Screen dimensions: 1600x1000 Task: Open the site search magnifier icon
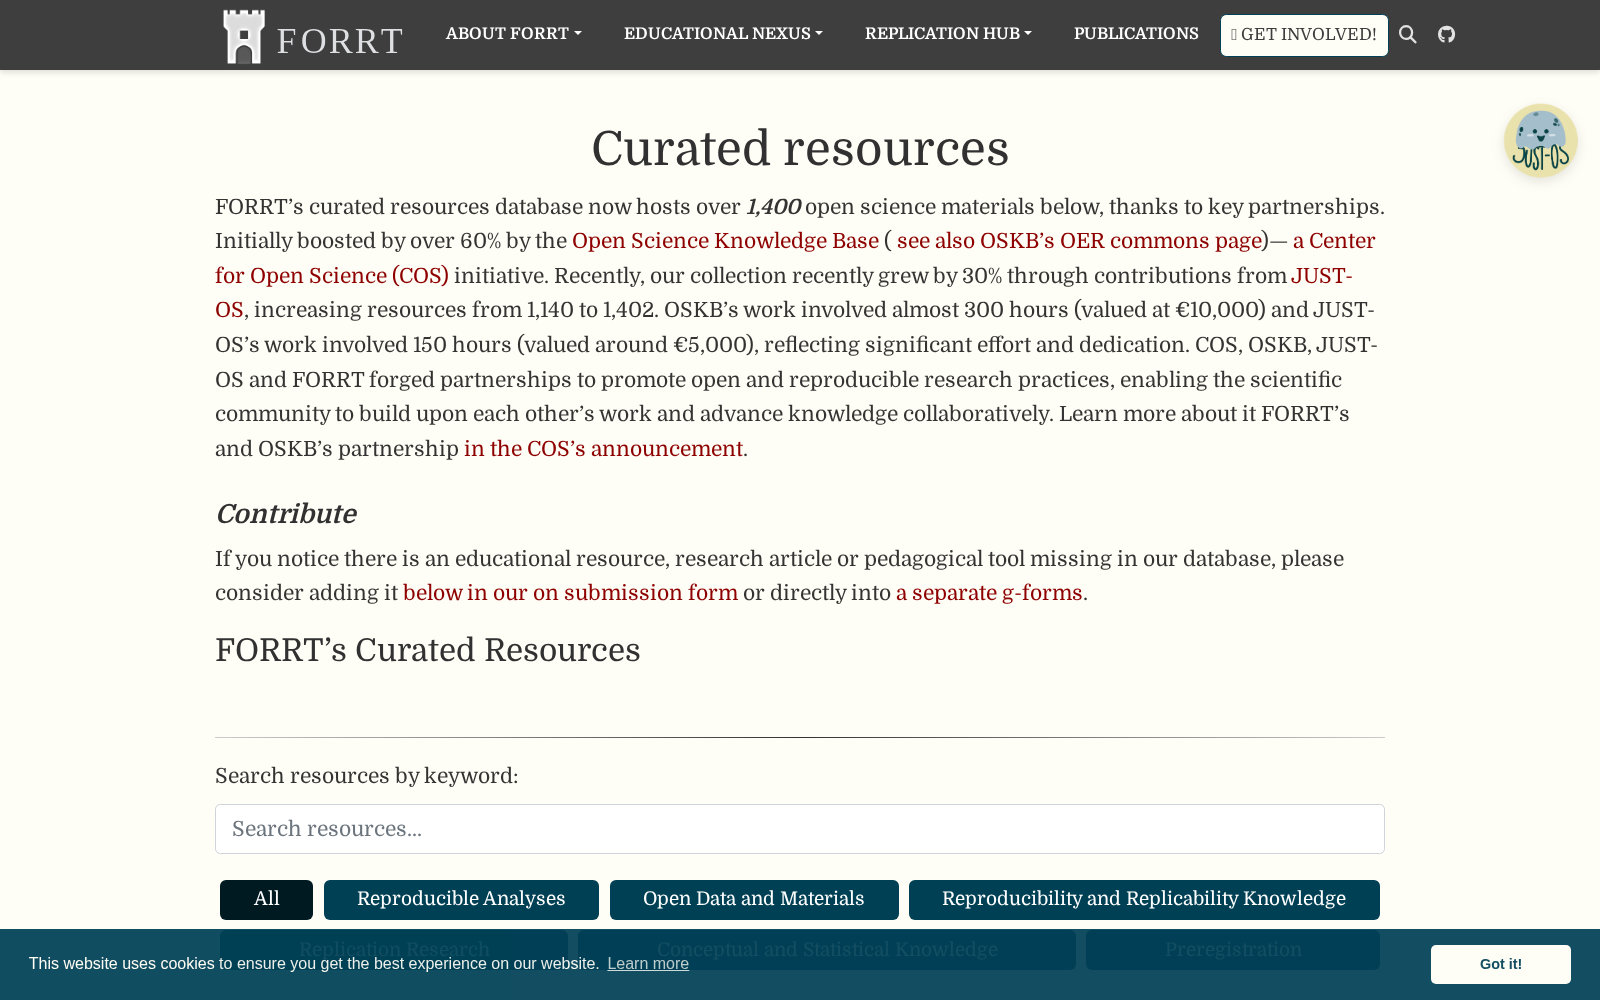tap(1407, 35)
